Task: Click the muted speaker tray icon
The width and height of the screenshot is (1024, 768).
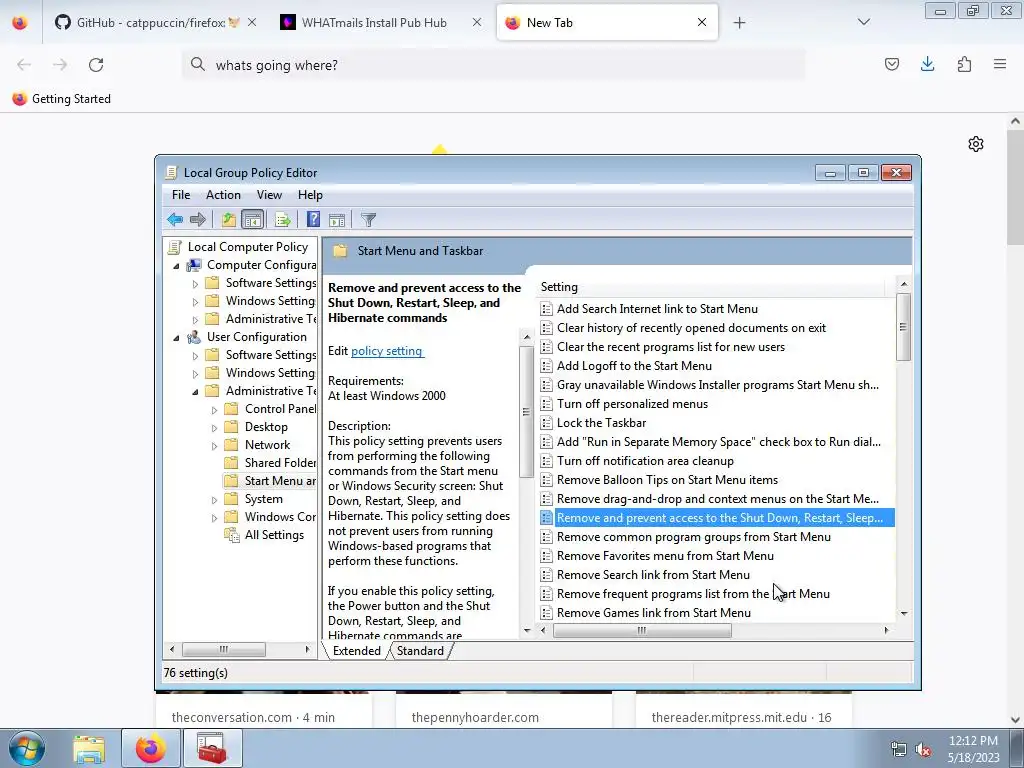Action: (923, 749)
